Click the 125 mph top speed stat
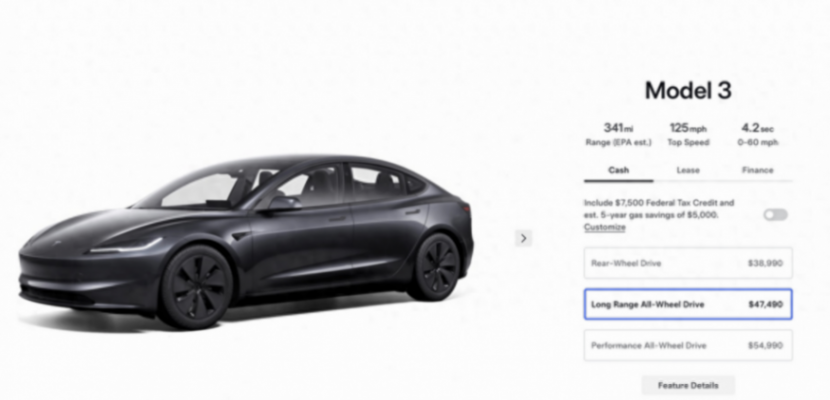This screenshot has width=830, height=400. tap(688, 134)
